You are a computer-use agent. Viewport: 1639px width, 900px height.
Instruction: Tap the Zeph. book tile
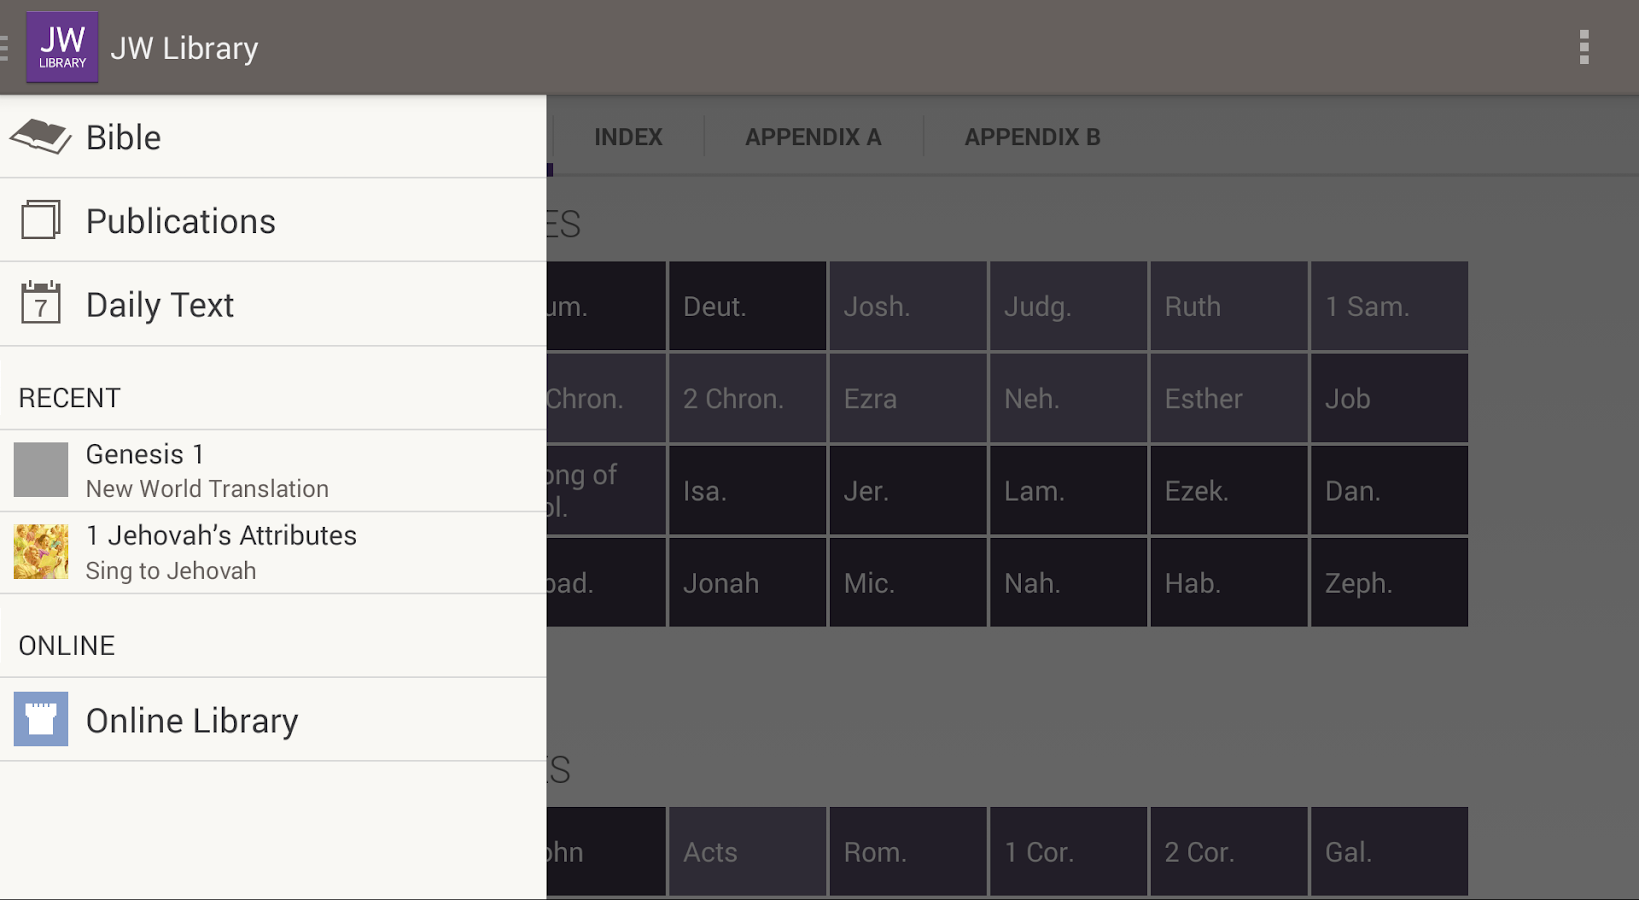click(x=1389, y=583)
